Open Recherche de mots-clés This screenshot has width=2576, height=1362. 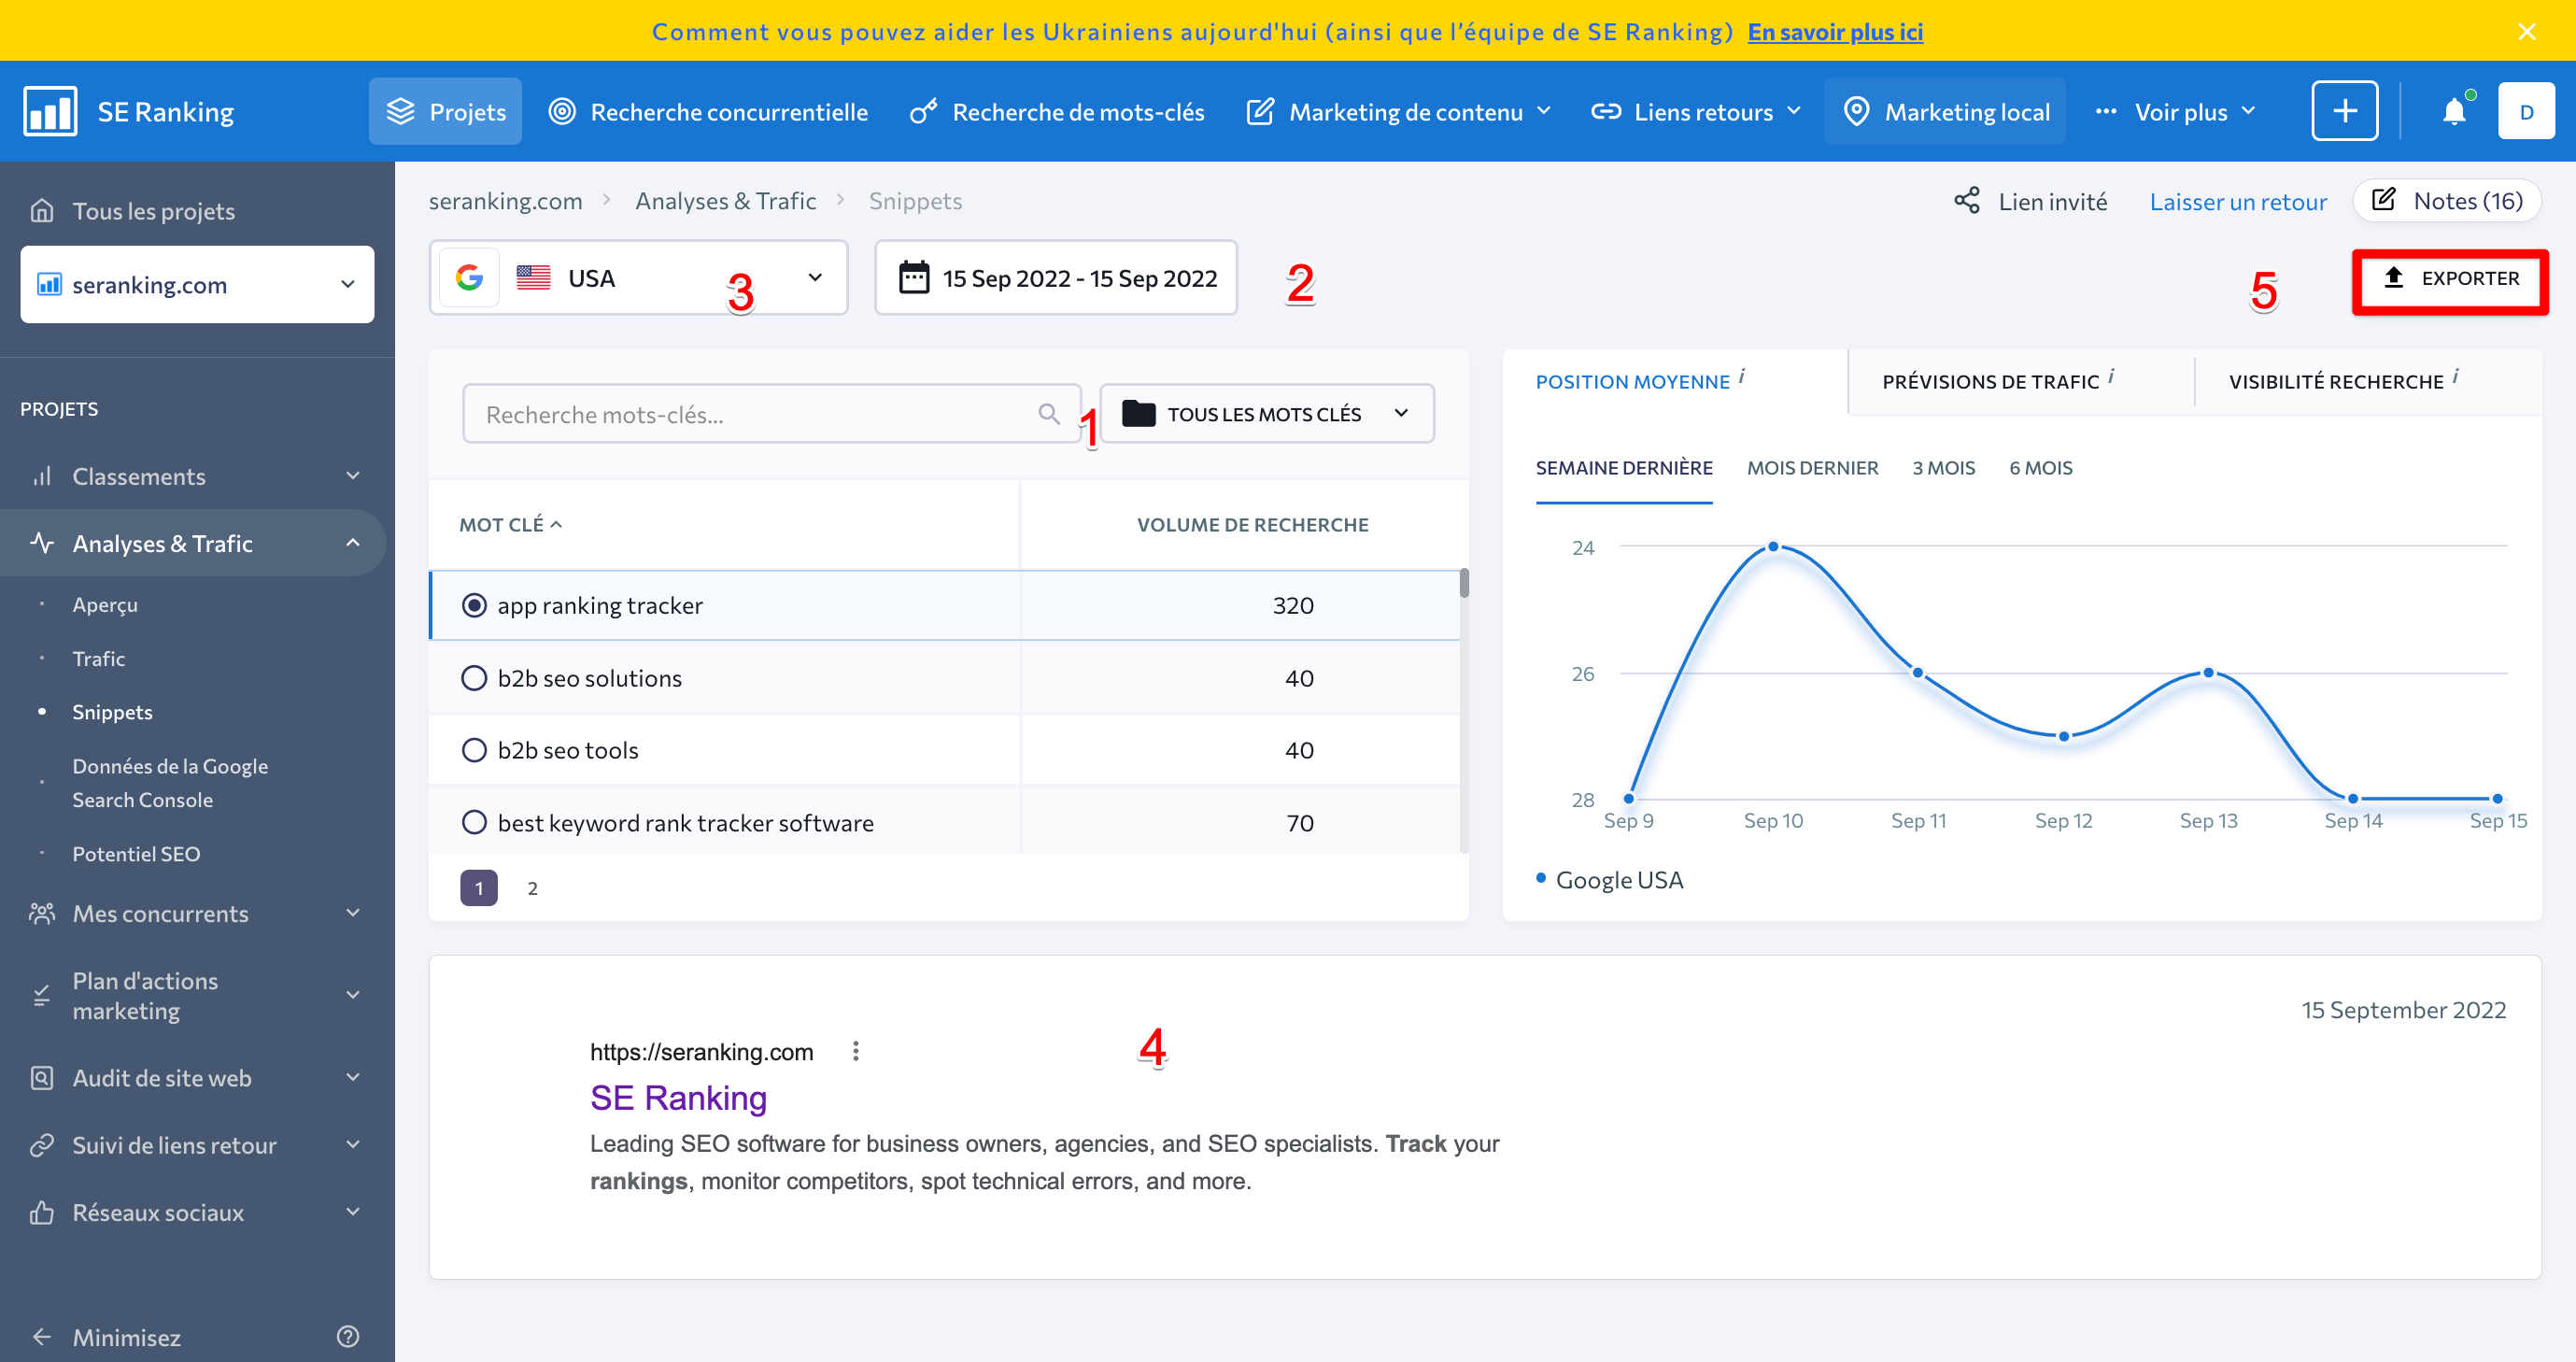(x=1057, y=111)
